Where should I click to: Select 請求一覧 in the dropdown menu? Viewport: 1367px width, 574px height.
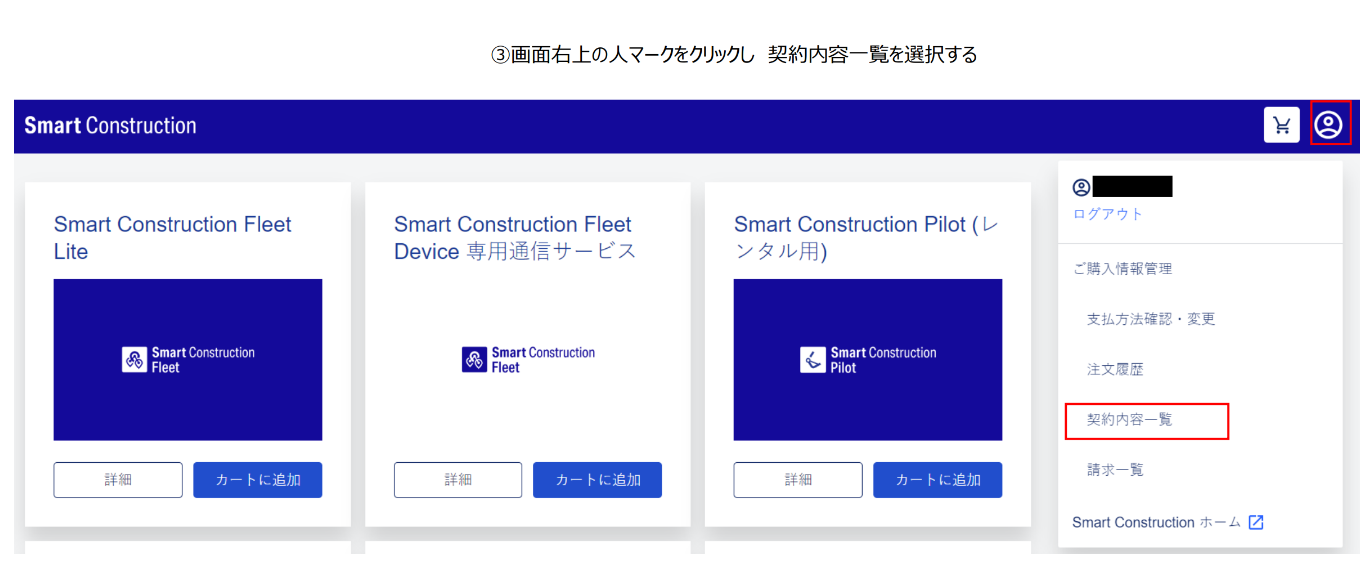pos(1115,469)
